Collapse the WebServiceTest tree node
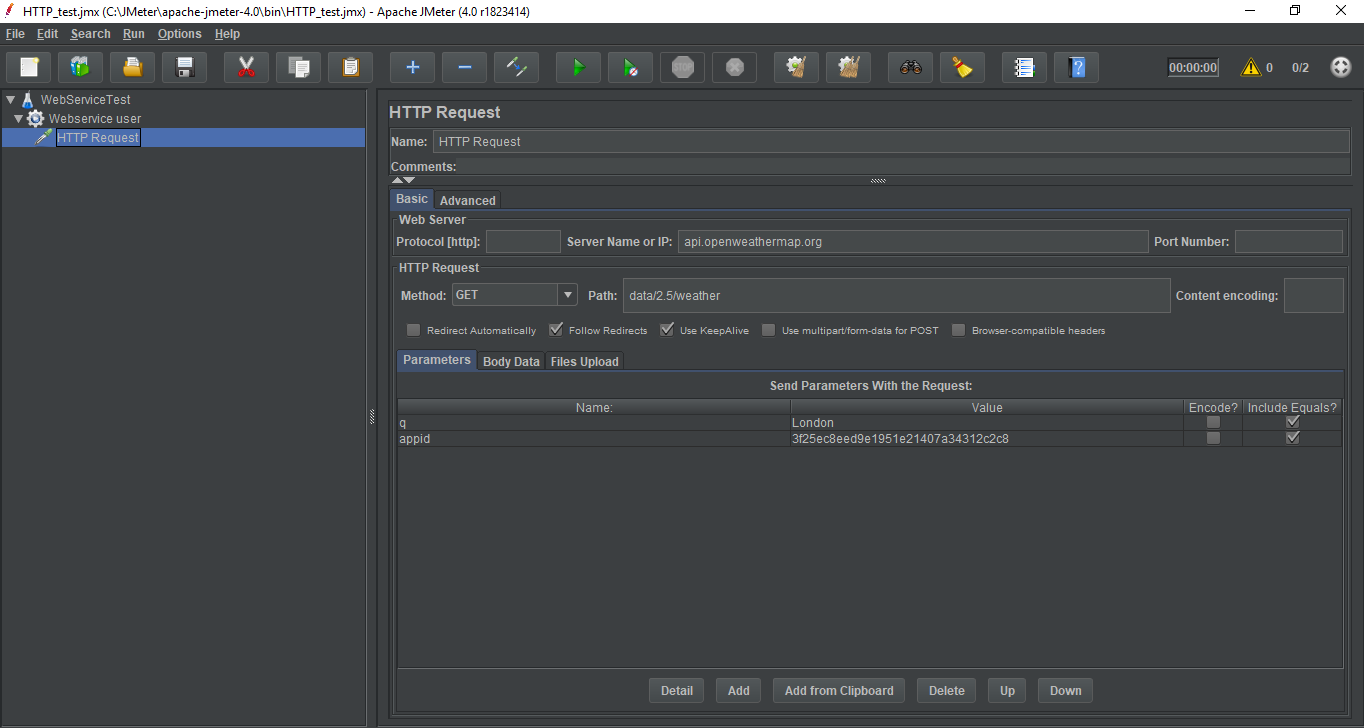Image resolution: width=1364 pixels, height=728 pixels. tap(10, 100)
